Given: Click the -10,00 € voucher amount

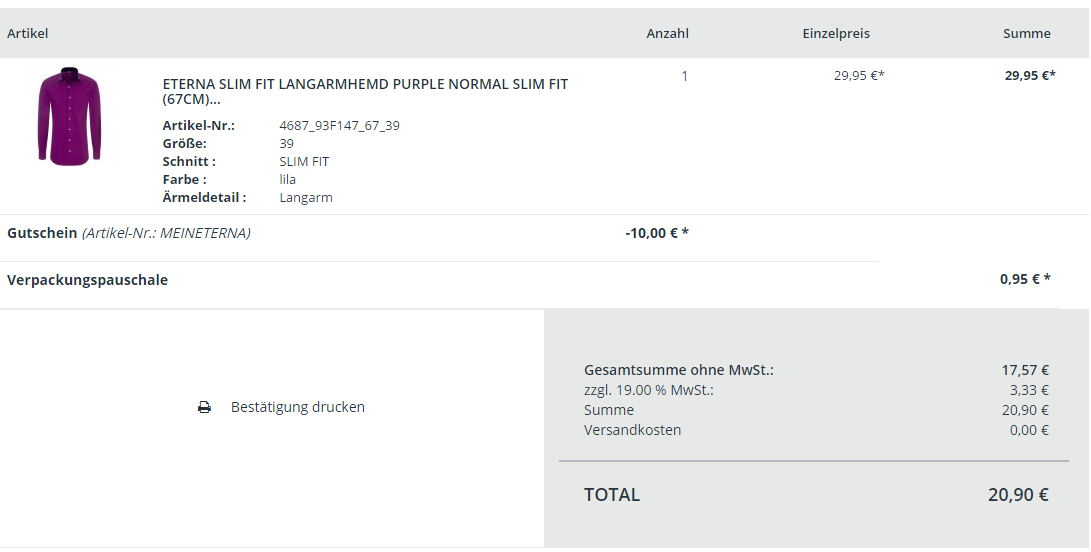Looking at the screenshot, I should (x=656, y=233).
